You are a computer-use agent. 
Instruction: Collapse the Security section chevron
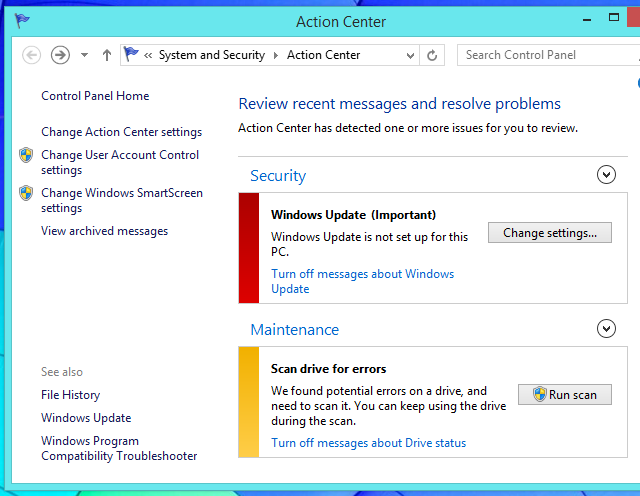coord(606,175)
